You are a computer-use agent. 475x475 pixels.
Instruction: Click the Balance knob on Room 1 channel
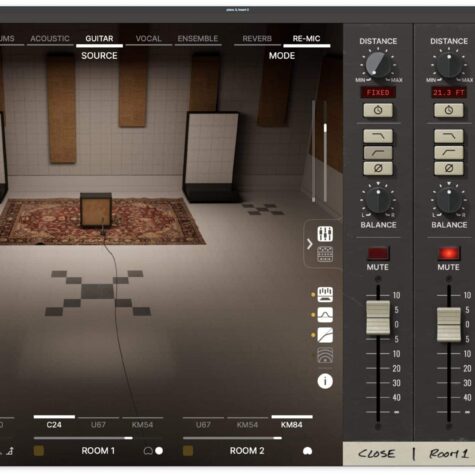[449, 200]
